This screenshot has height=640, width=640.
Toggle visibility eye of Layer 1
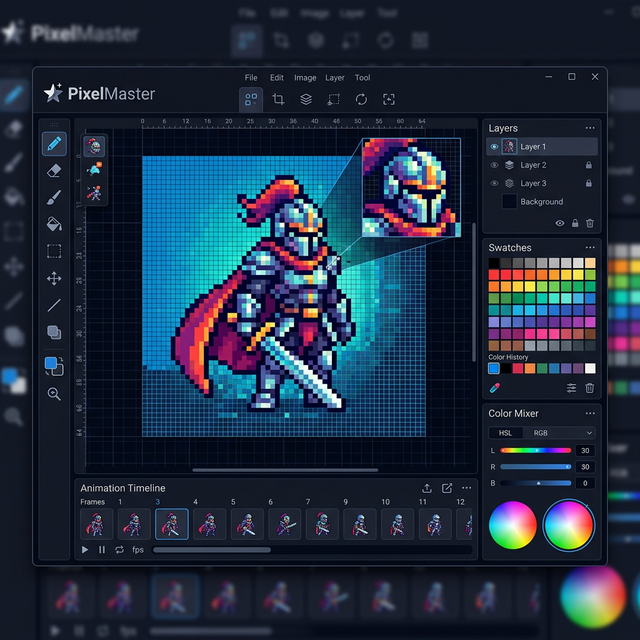[494, 147]
